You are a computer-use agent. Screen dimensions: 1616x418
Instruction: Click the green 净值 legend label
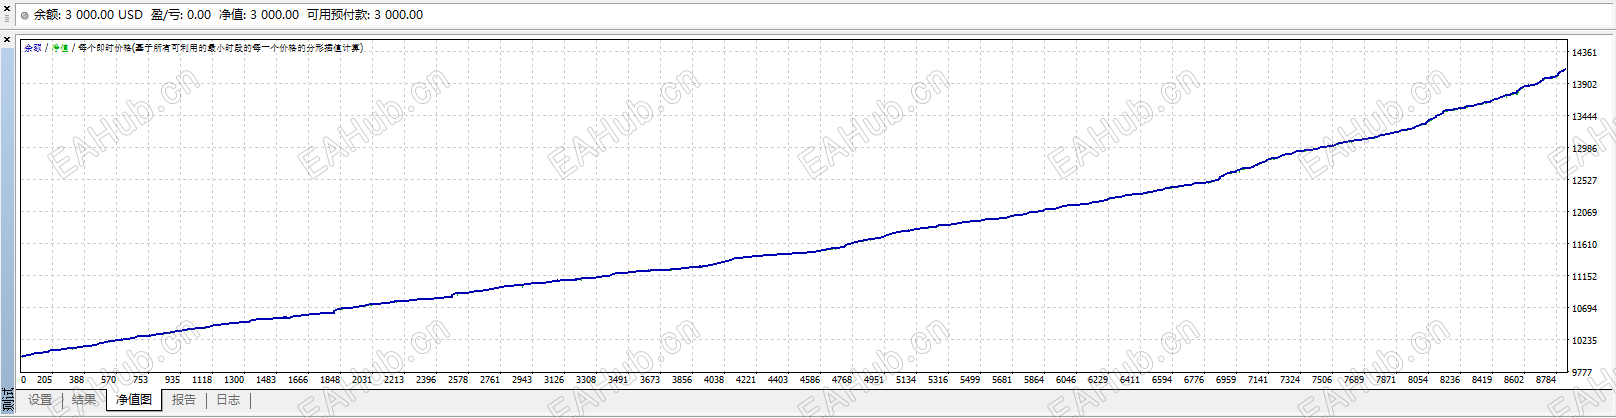tap(60, 48)
